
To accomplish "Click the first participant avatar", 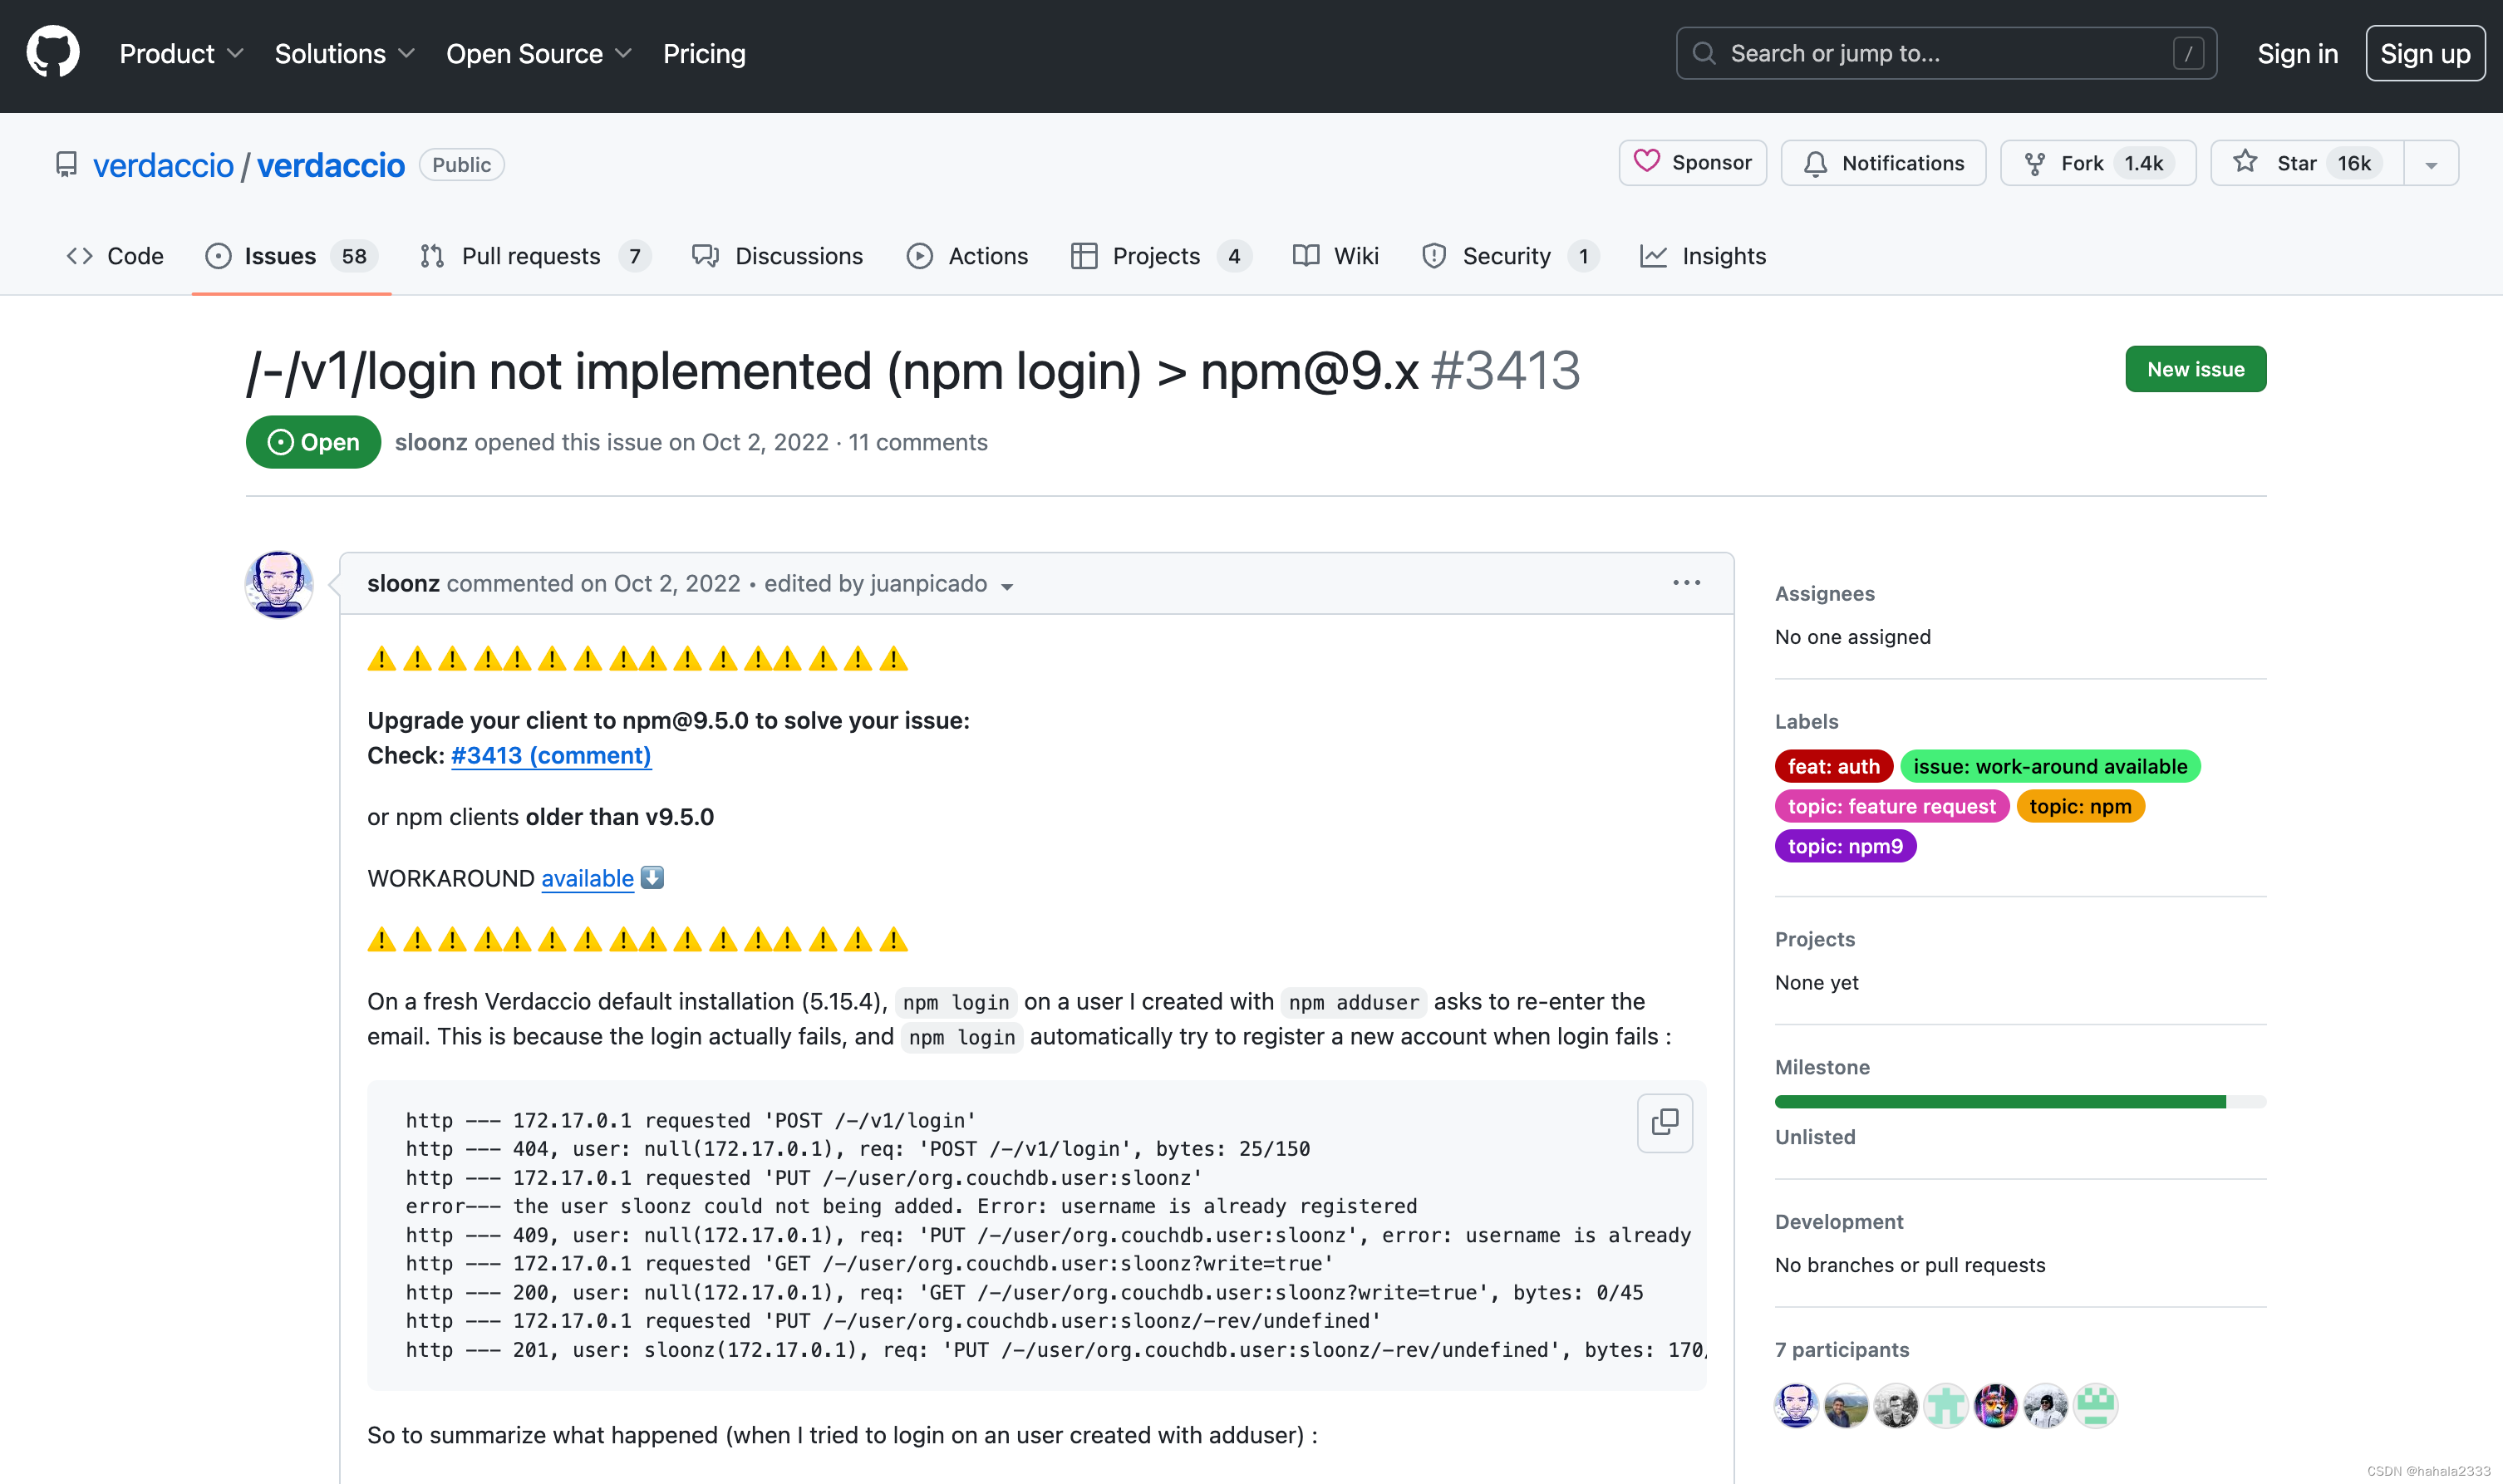I will pyautogui.click(x=1797, y=1406).
